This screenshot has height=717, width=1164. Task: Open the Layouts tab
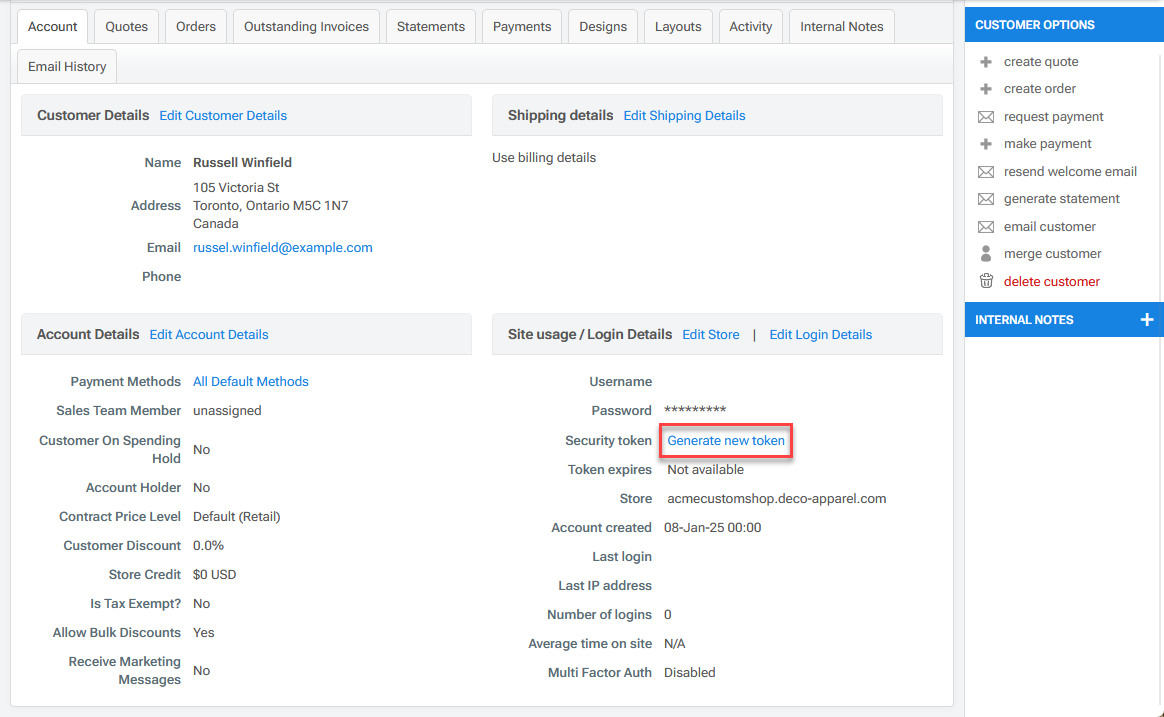pyautogui.click(x=678, y=27)
